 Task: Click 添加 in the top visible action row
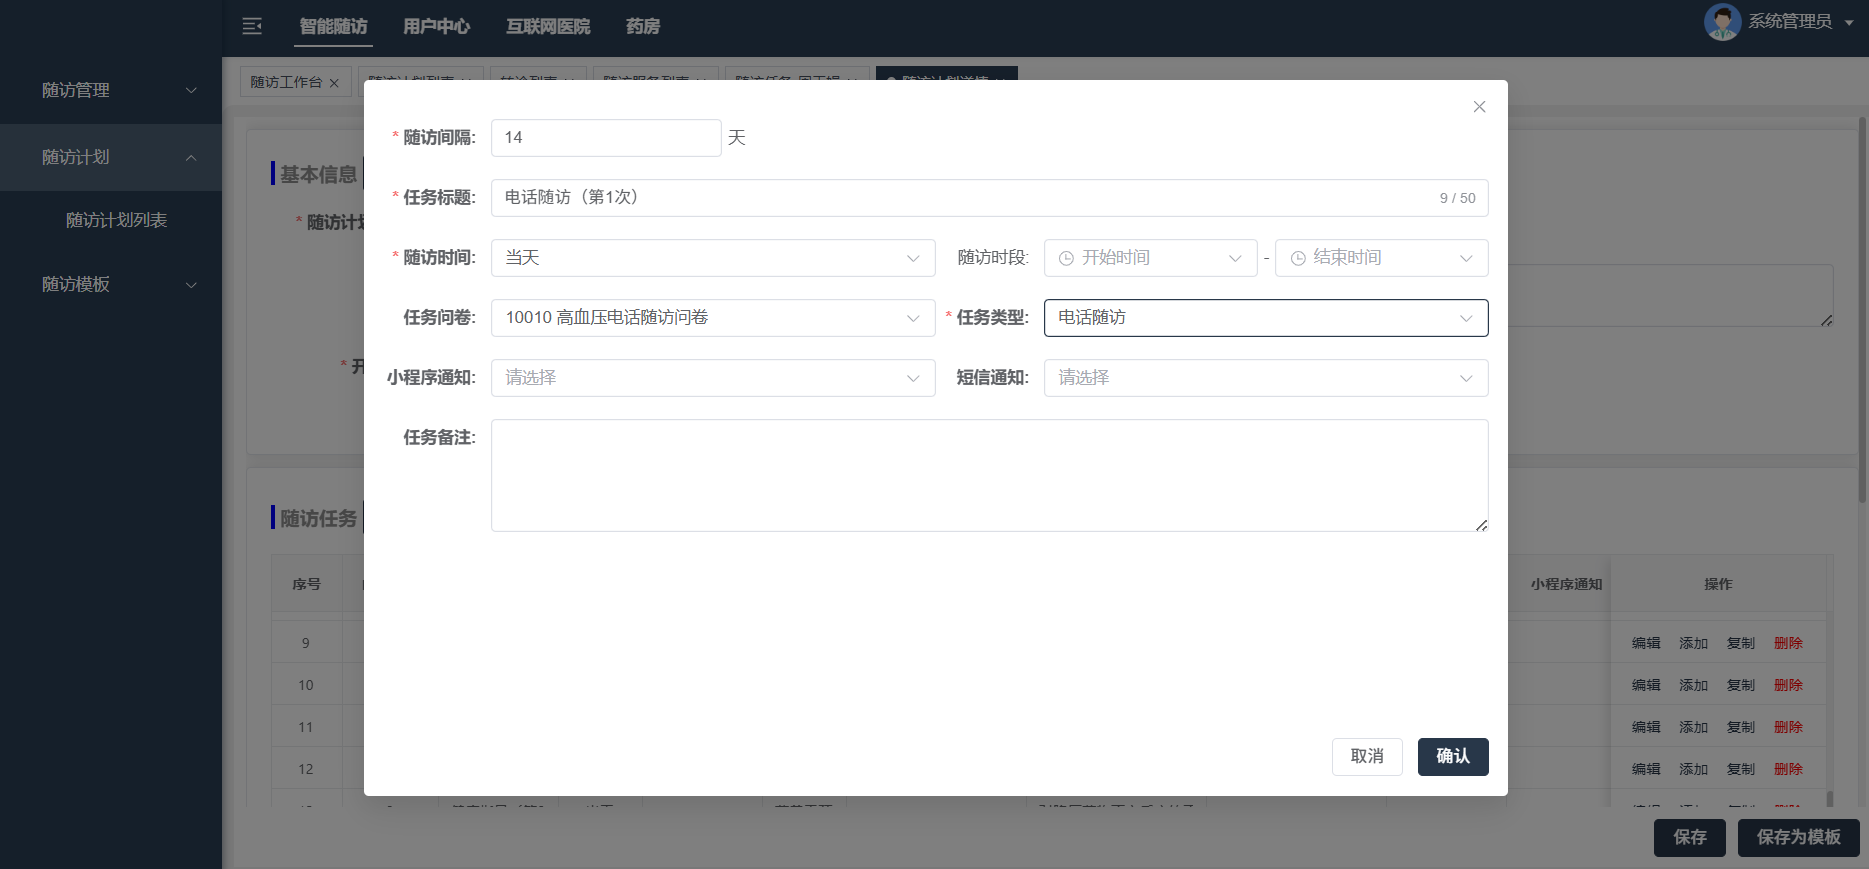[1693, 643]
